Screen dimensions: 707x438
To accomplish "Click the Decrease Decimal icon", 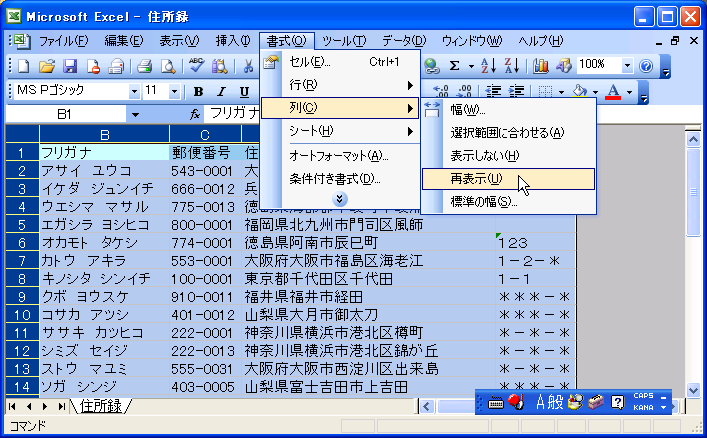I will 464,92.
